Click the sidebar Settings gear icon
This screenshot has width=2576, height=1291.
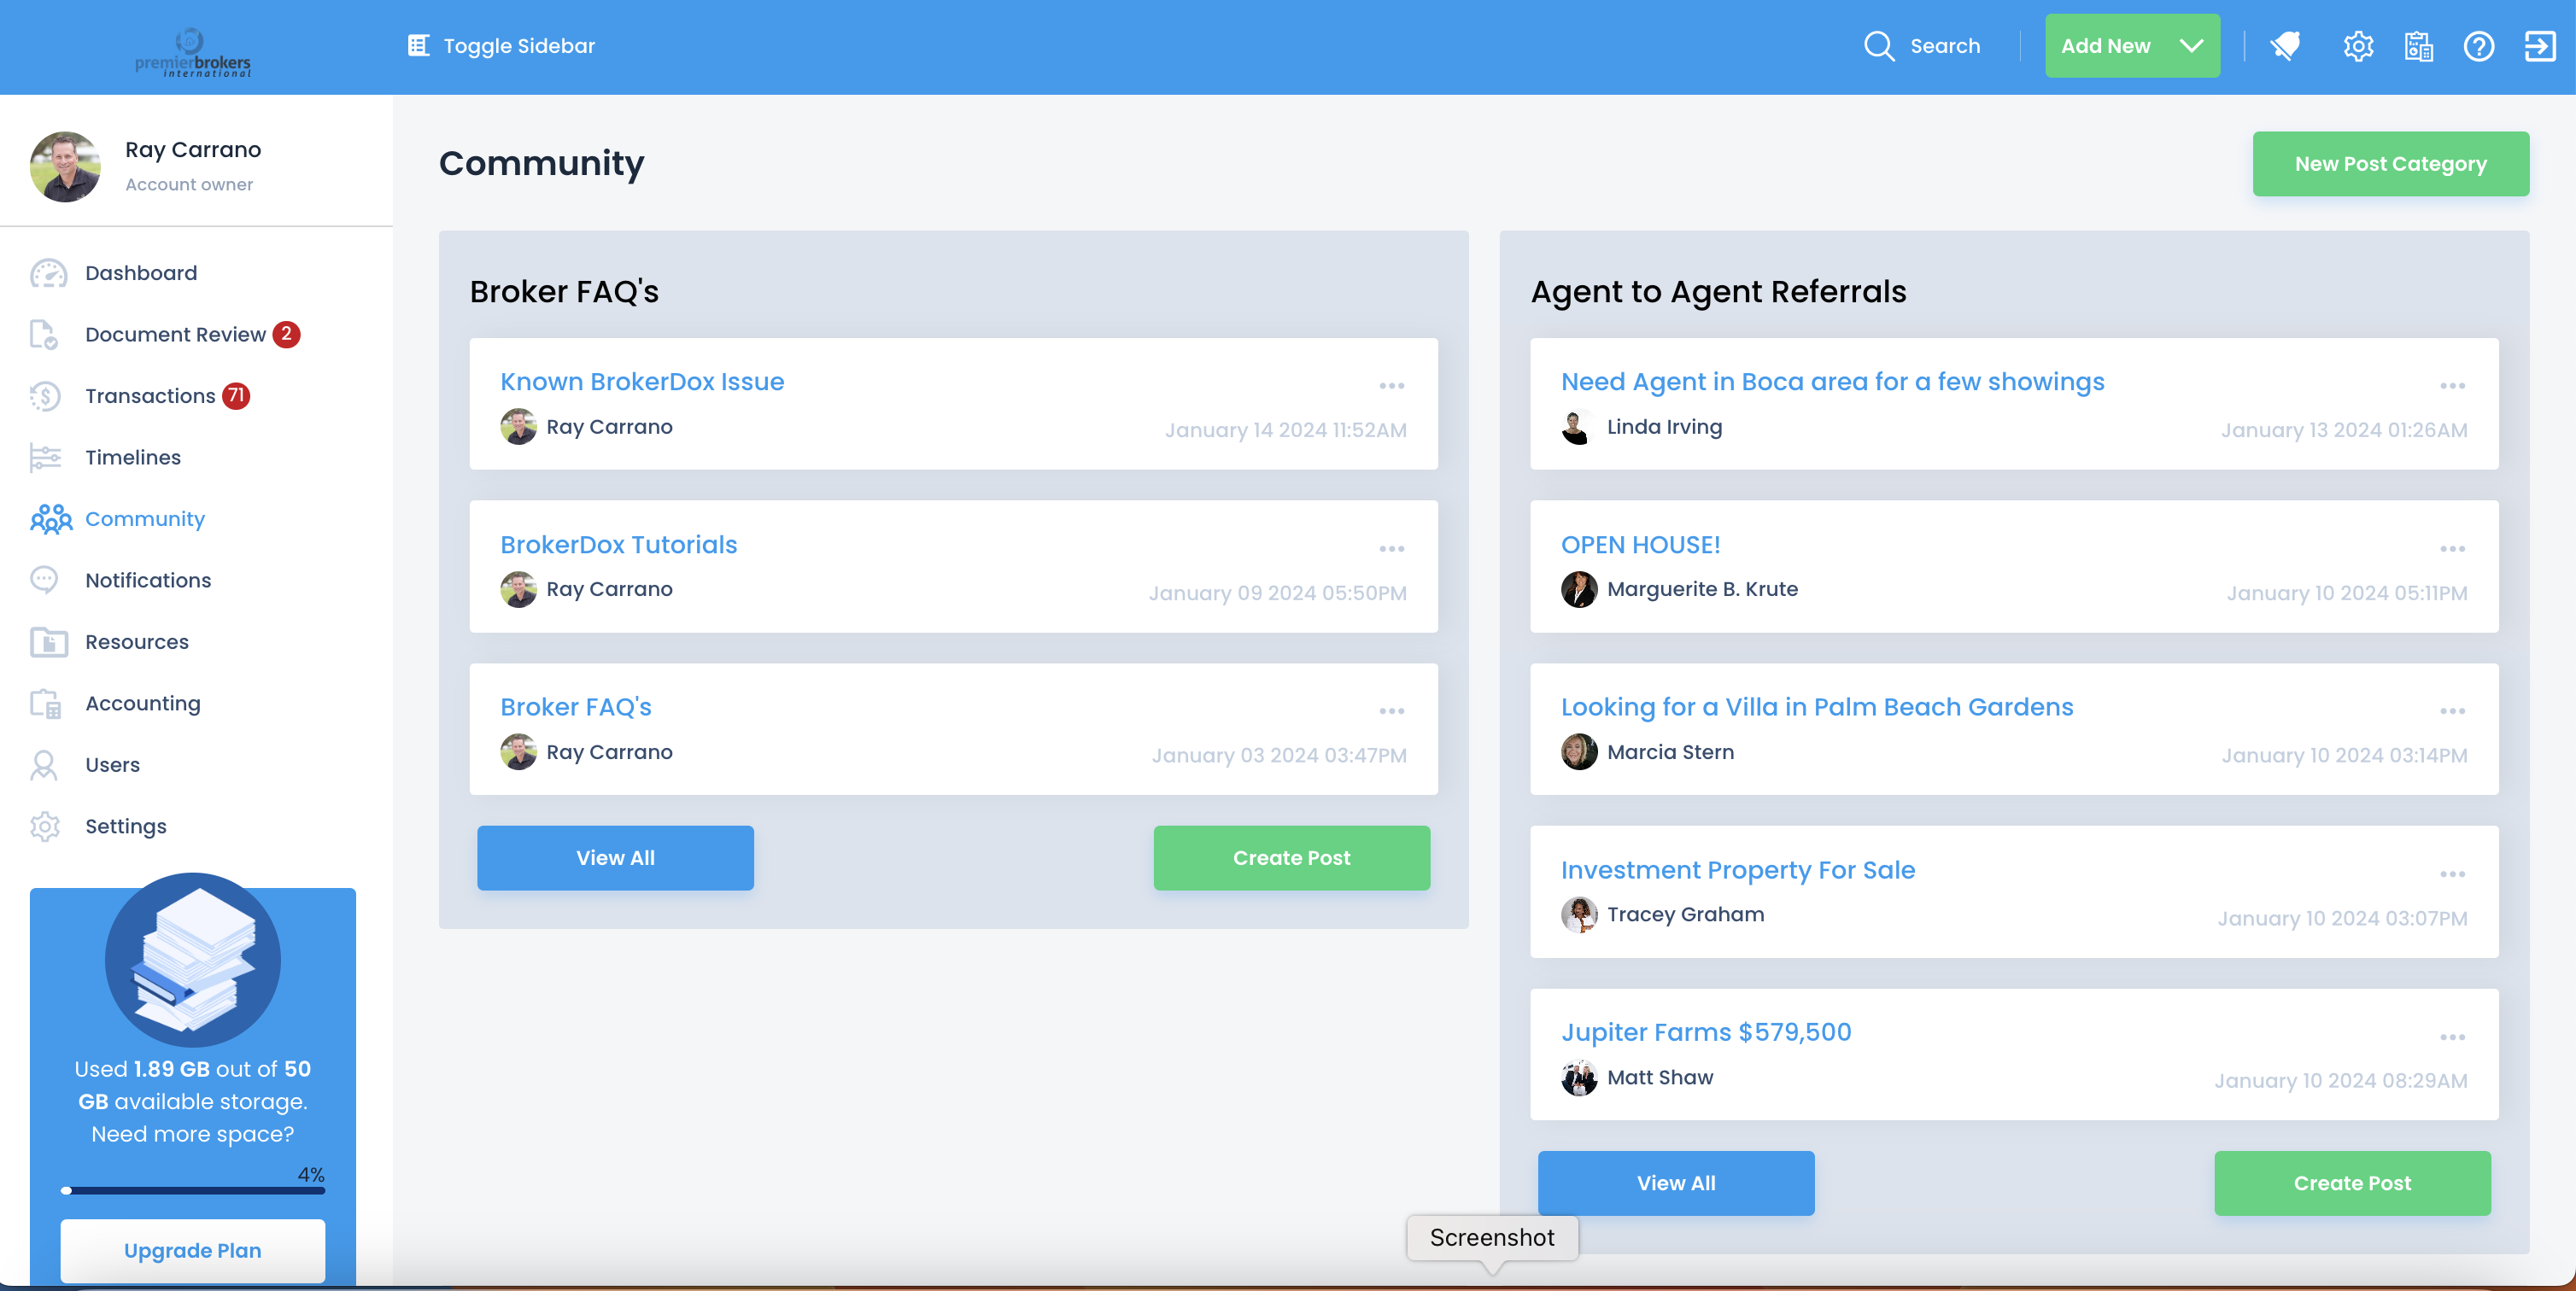point(45,827)
